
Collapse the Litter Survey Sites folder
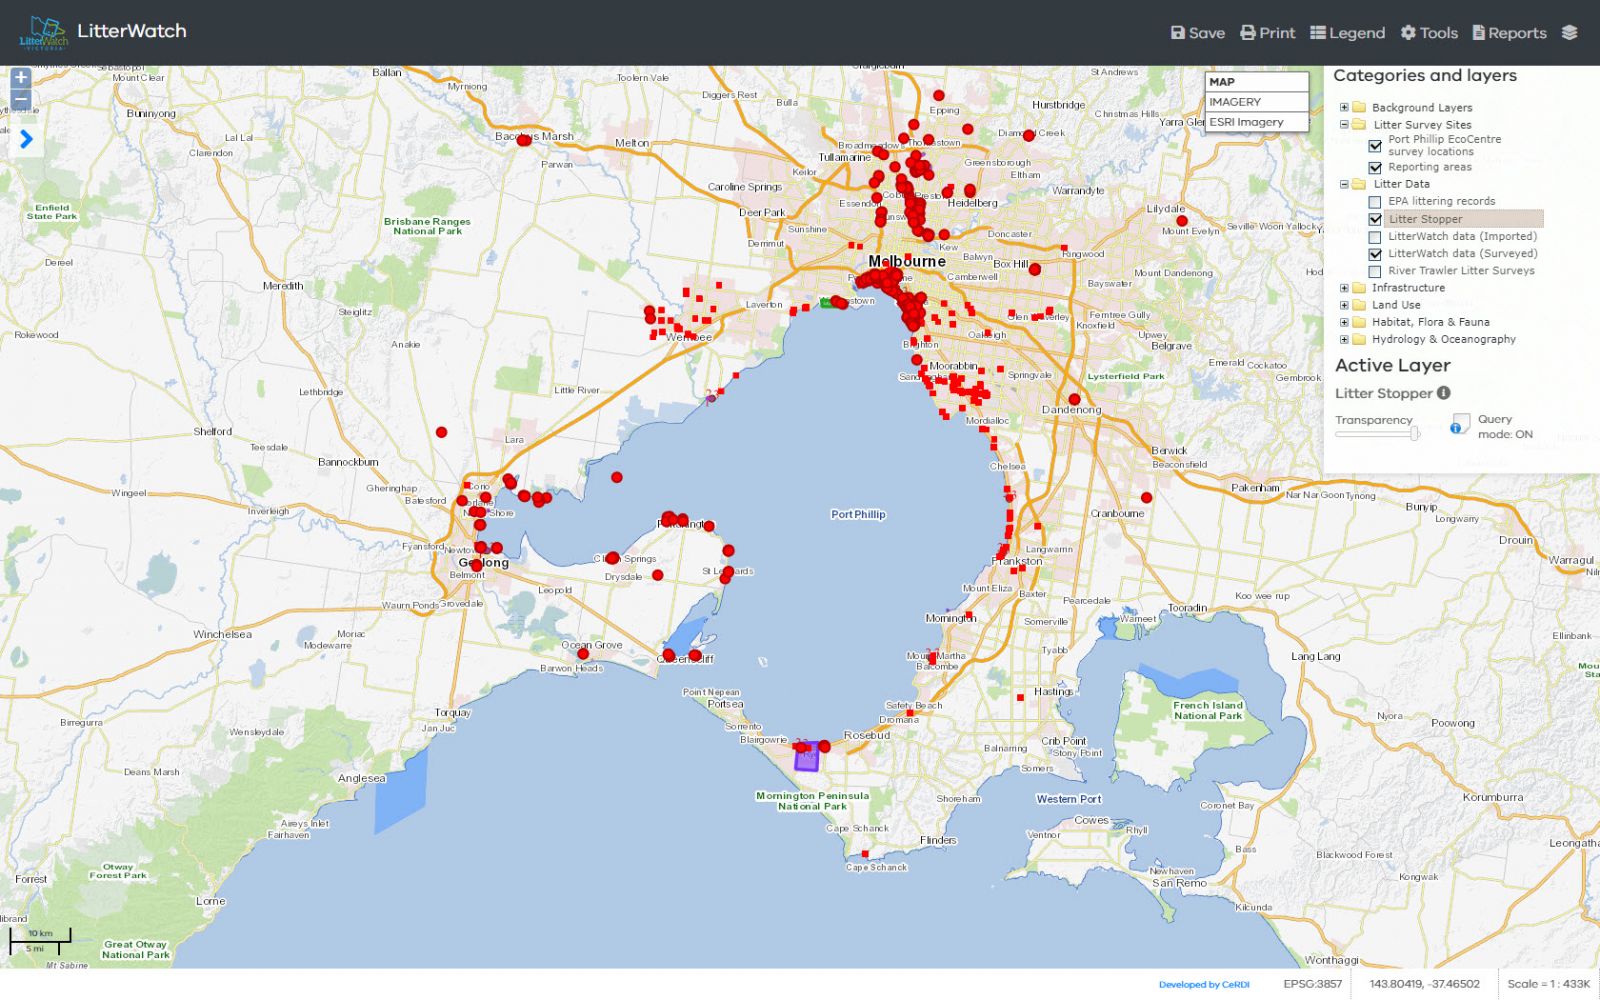click(x=1344, y=125)
